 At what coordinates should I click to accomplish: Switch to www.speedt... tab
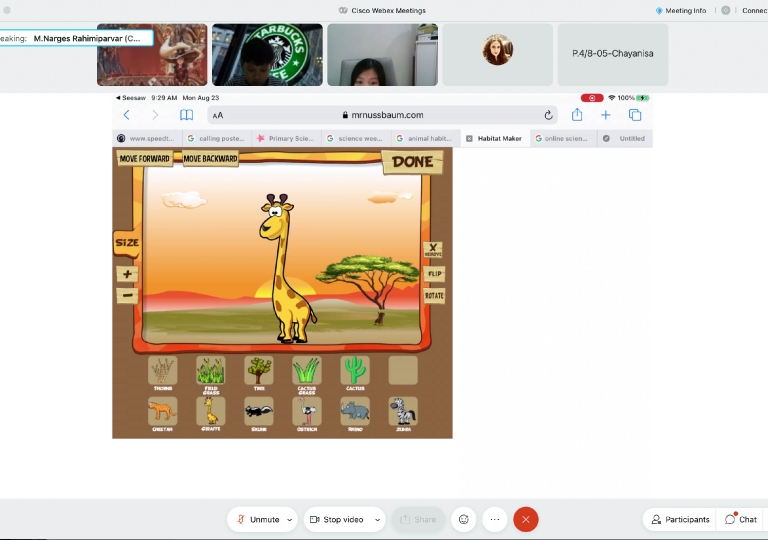point(147,139)
